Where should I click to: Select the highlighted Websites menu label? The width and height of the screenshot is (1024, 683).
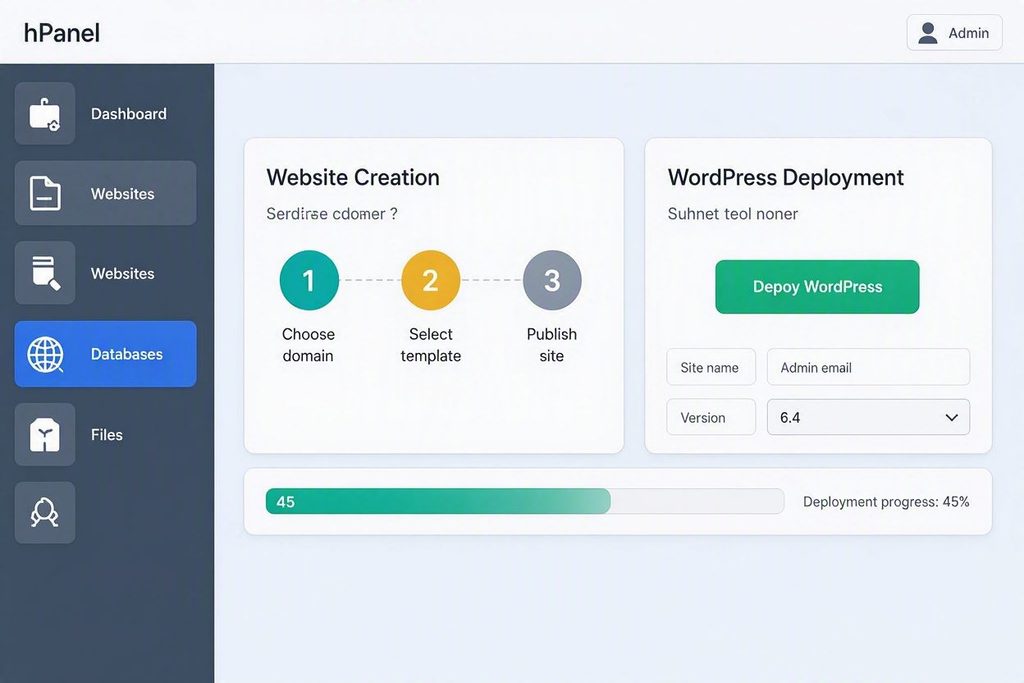[123, 194]
